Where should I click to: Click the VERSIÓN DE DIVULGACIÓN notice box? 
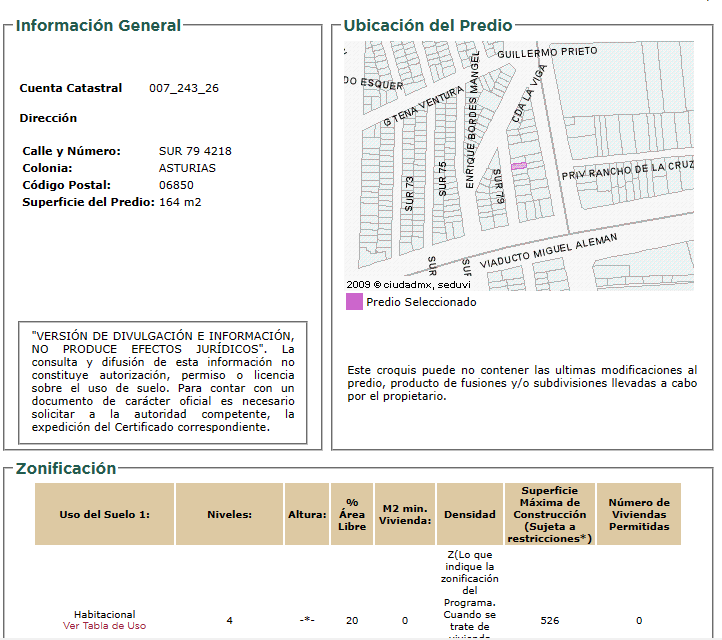pyautogui.click(x=163, y=382)
